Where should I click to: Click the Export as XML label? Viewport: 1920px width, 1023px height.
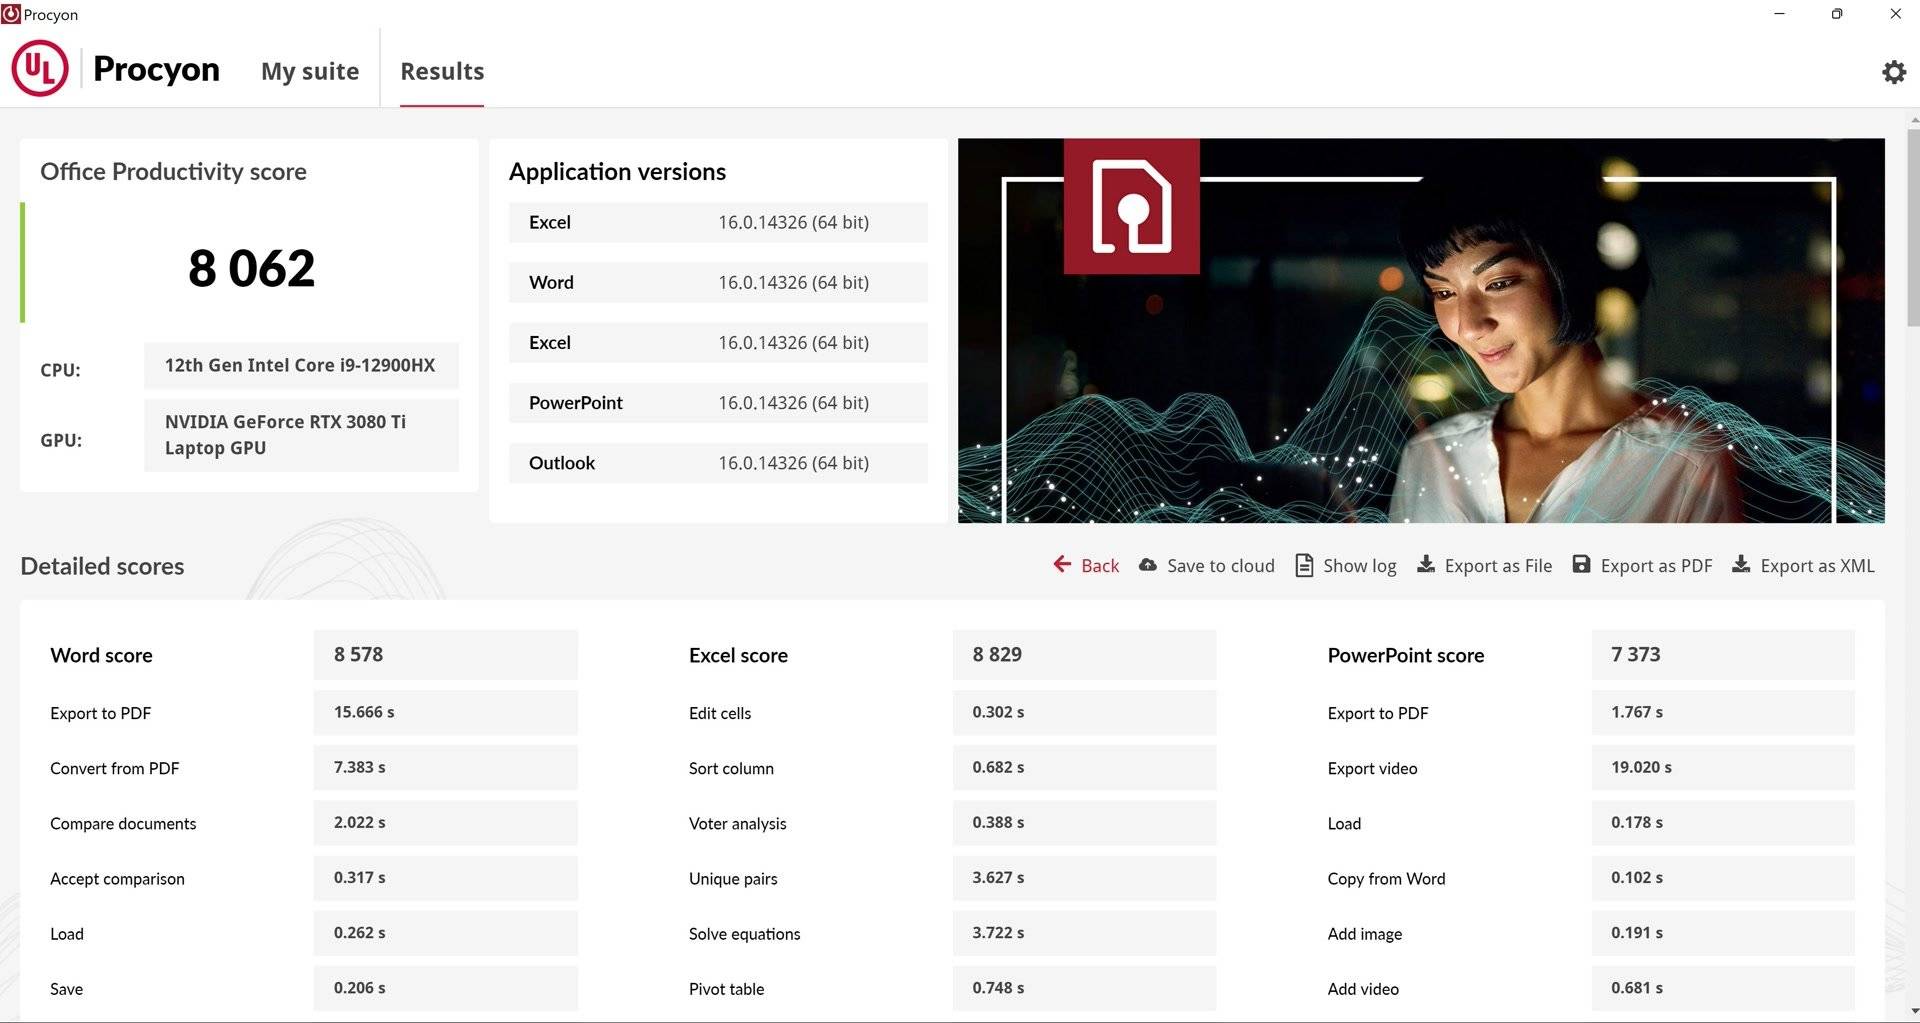click(x=1817, y=566)
